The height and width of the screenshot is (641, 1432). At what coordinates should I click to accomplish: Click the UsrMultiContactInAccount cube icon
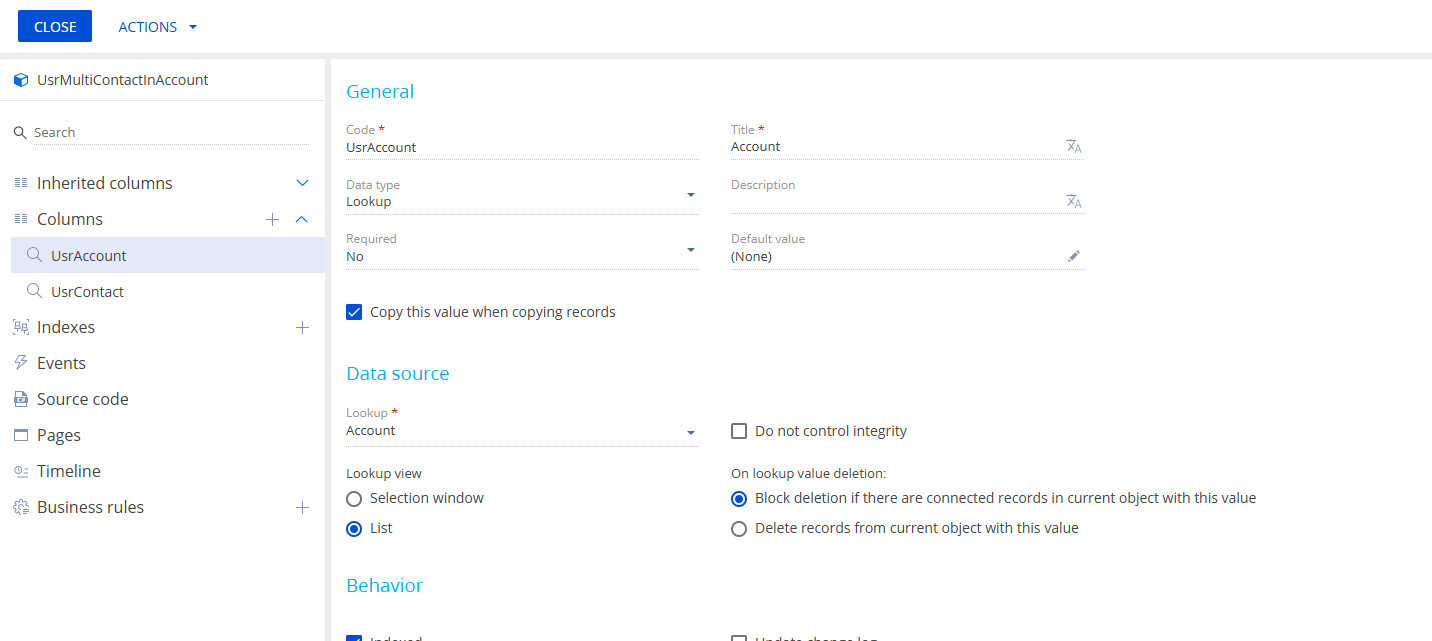20,80
